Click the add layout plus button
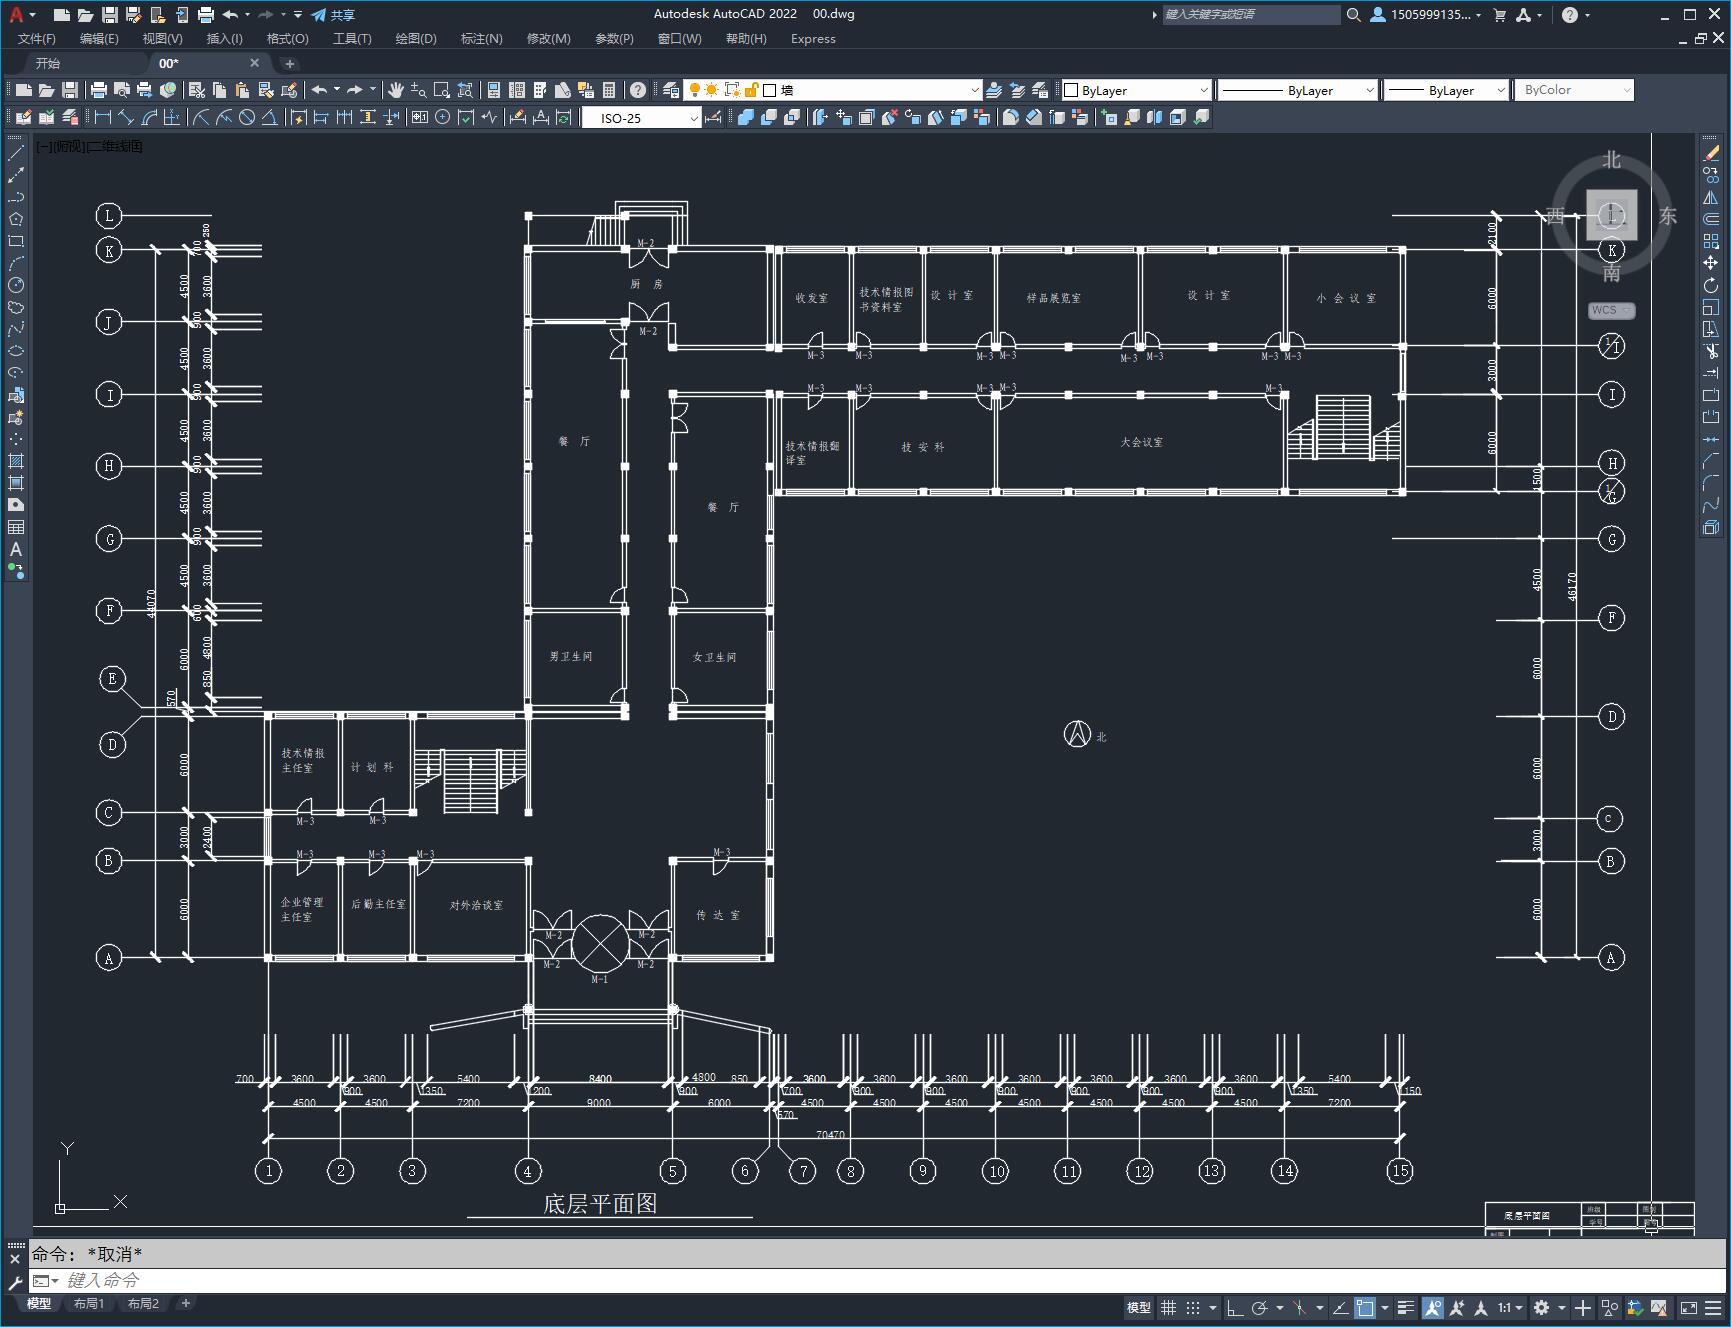The image size is (1731, 1327). [x=185, y=1303]
